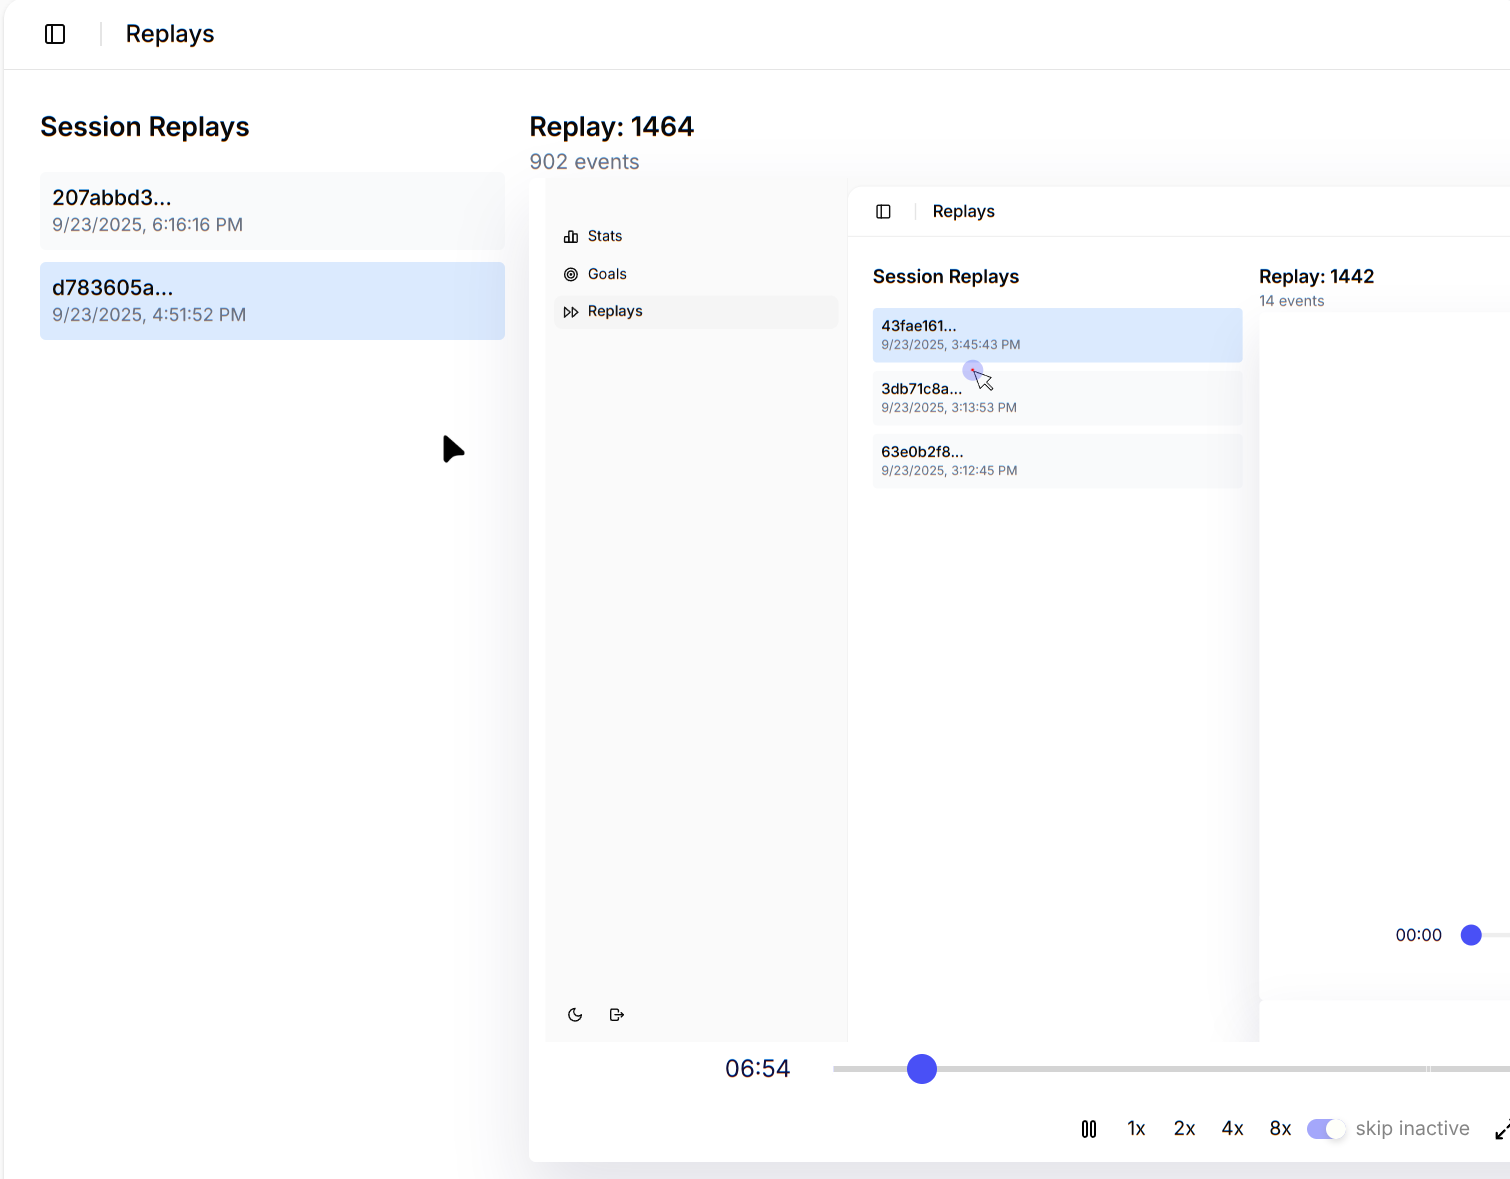Image resolution: width=1510 pixels, height=1179 pixels.
Task: Click the Goals target icon
Action: point(571,274)
